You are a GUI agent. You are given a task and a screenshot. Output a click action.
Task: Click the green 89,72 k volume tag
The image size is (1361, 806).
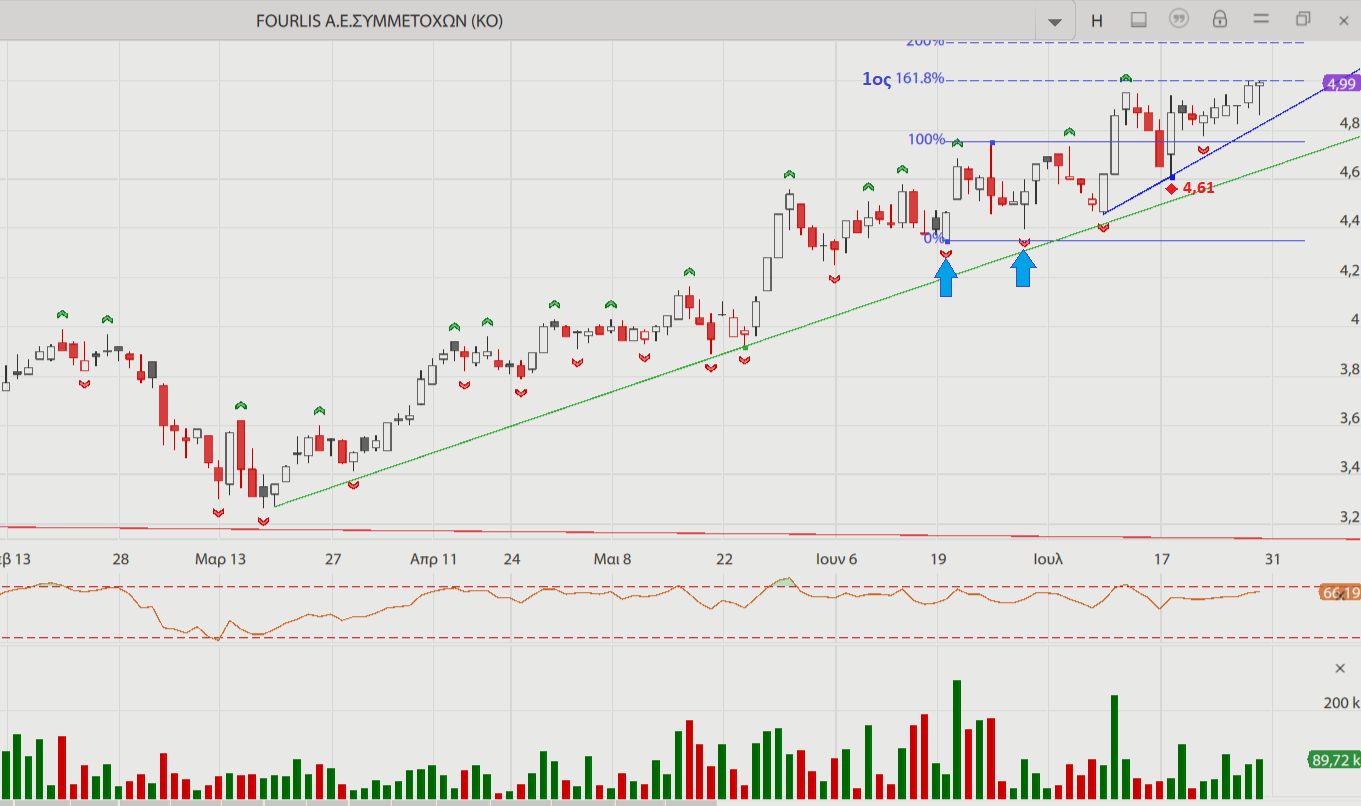point(1335,760)
